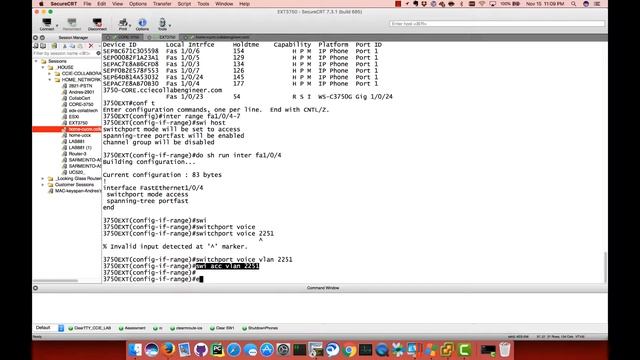
Task: Click the Reconnect toolbar icon
Action: click(72, 24)
